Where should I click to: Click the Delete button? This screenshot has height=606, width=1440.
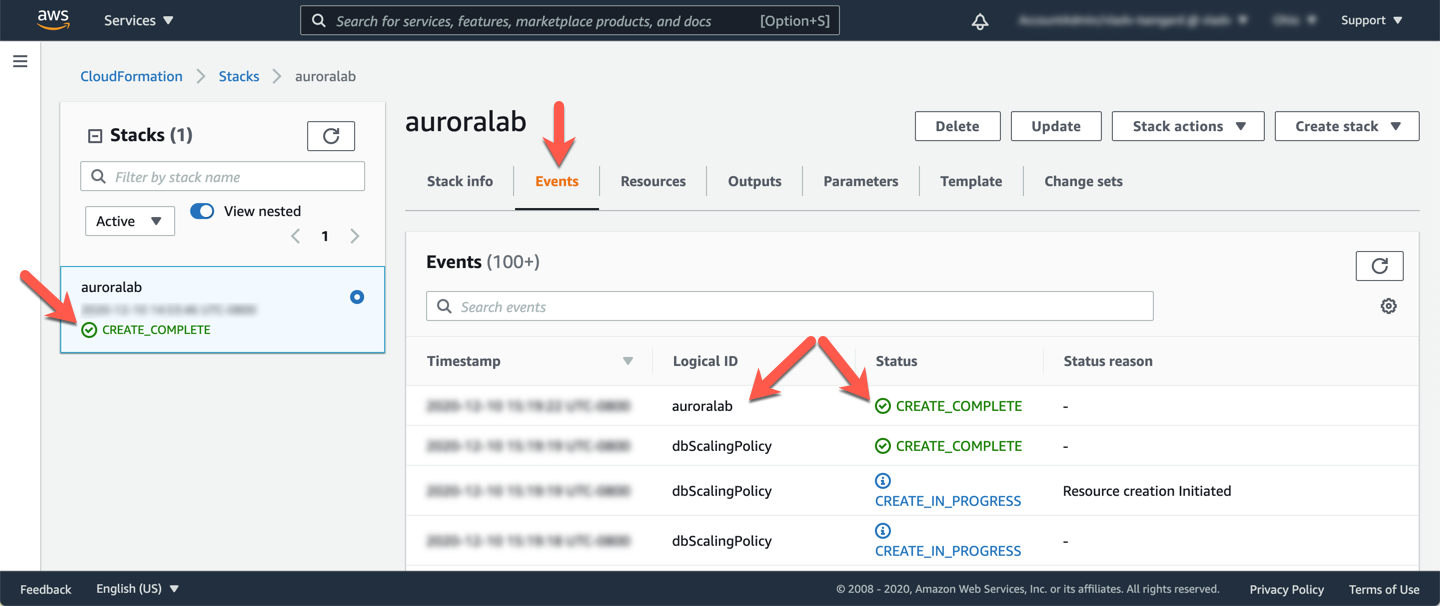click(957, 126)
